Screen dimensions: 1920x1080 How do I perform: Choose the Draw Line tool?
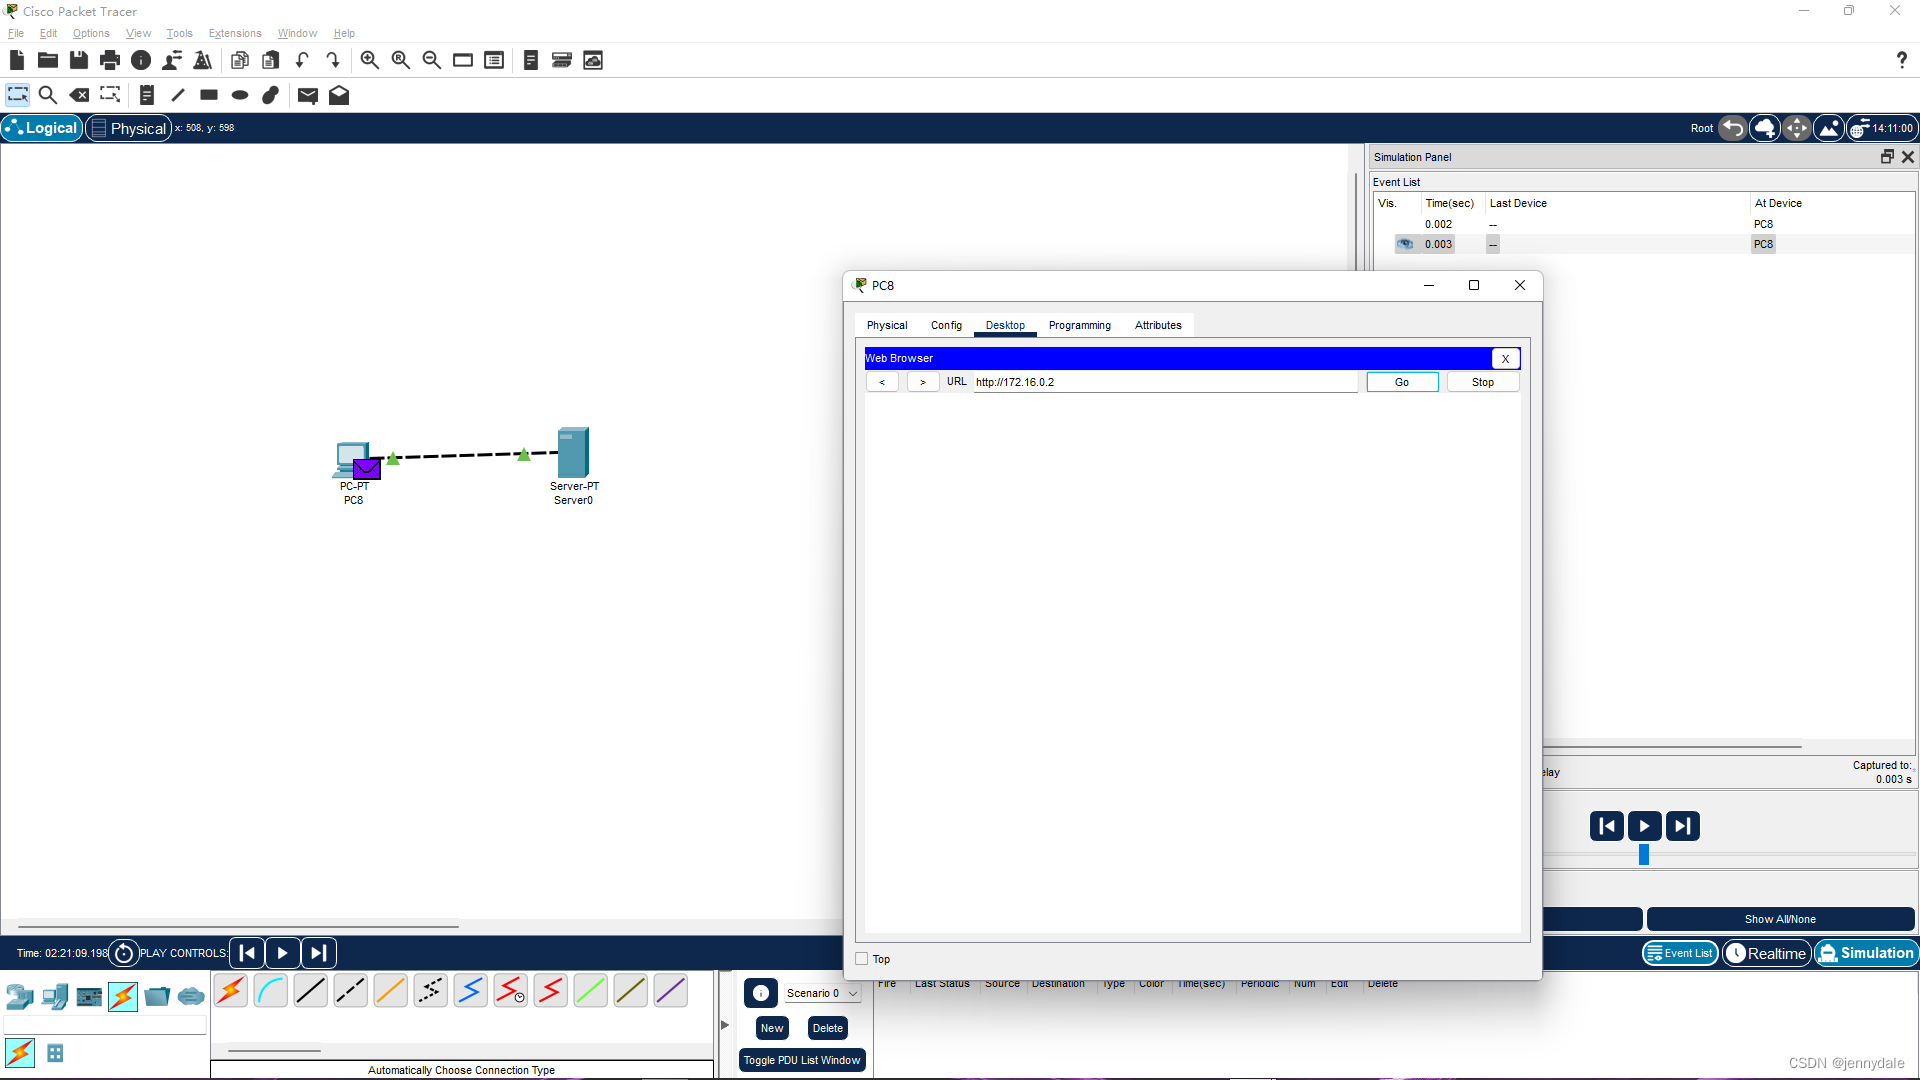tap(178, 95)
